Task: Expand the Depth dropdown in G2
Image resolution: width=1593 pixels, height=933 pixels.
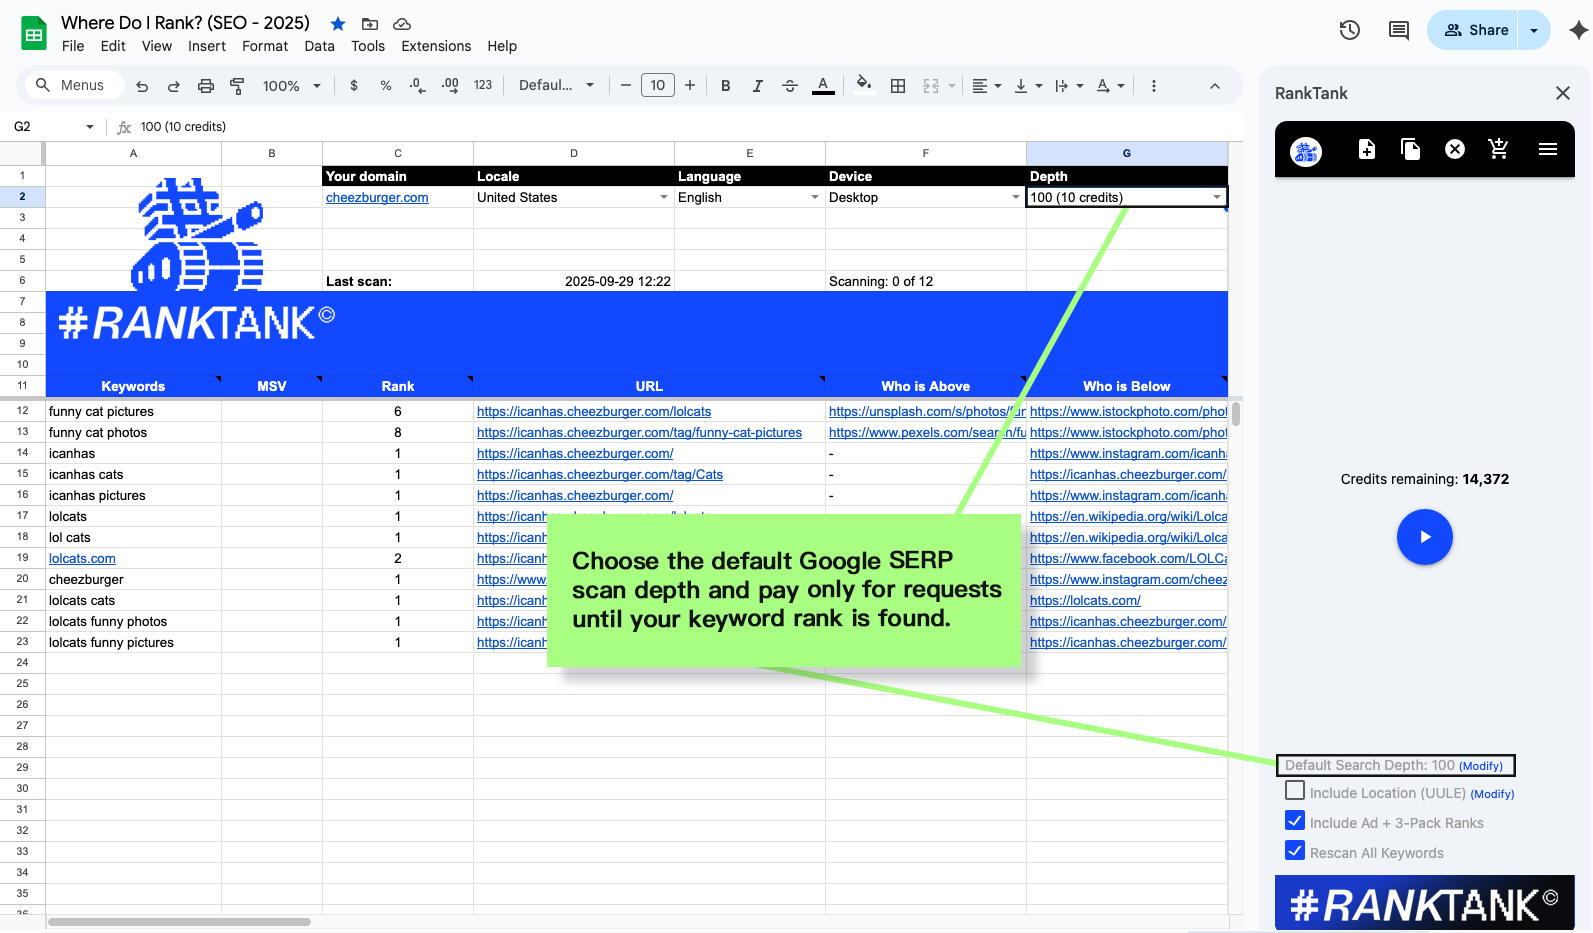Action: [x=1216, y=198]
